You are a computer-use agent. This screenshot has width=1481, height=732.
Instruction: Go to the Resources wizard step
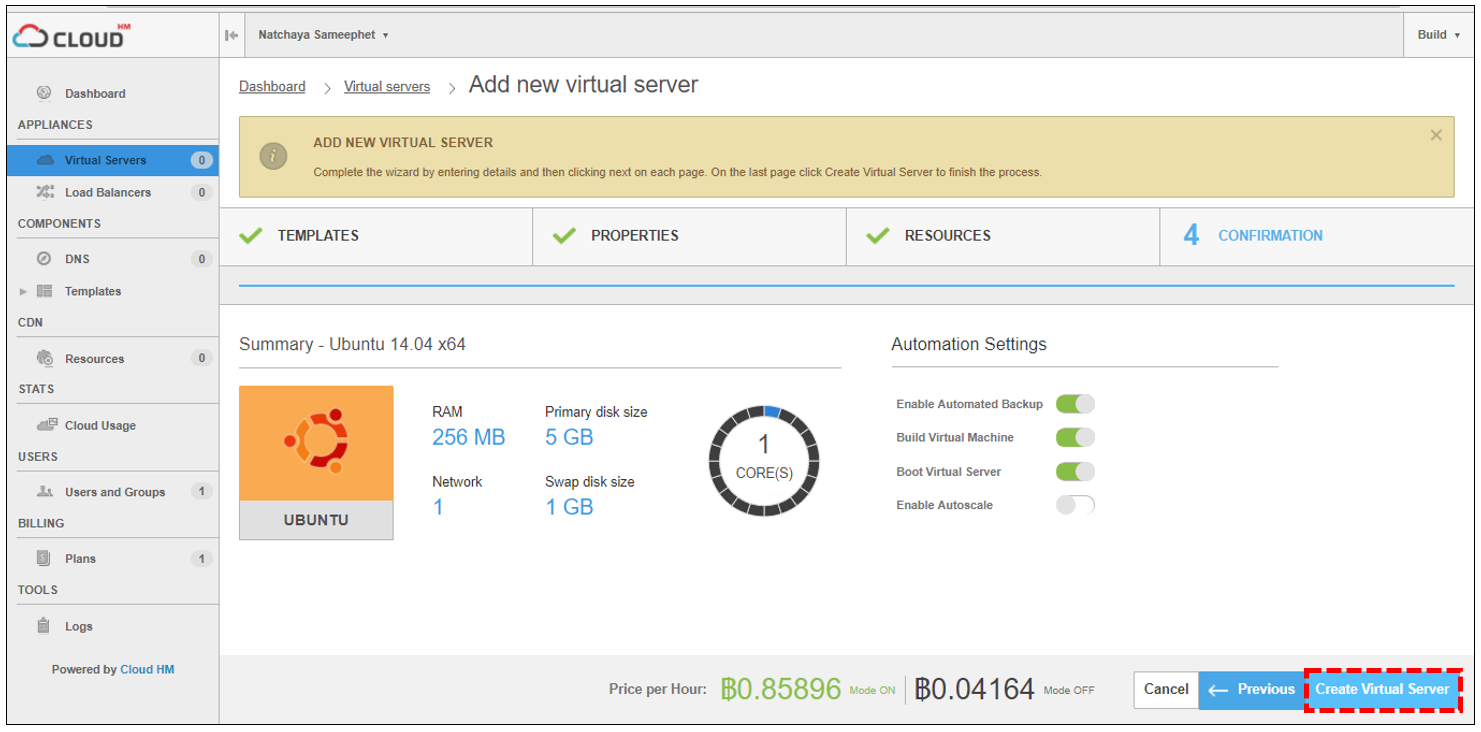pos(1003,236)
